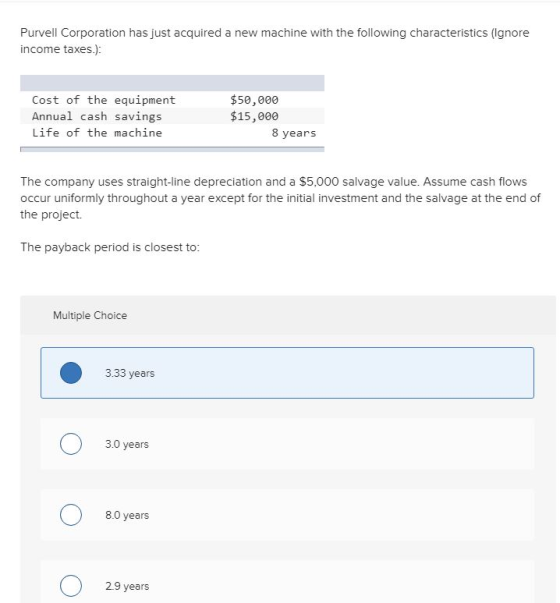Click the 3.0 years answer label
This screenshot has height=603, width=560.
pos(127,444)
